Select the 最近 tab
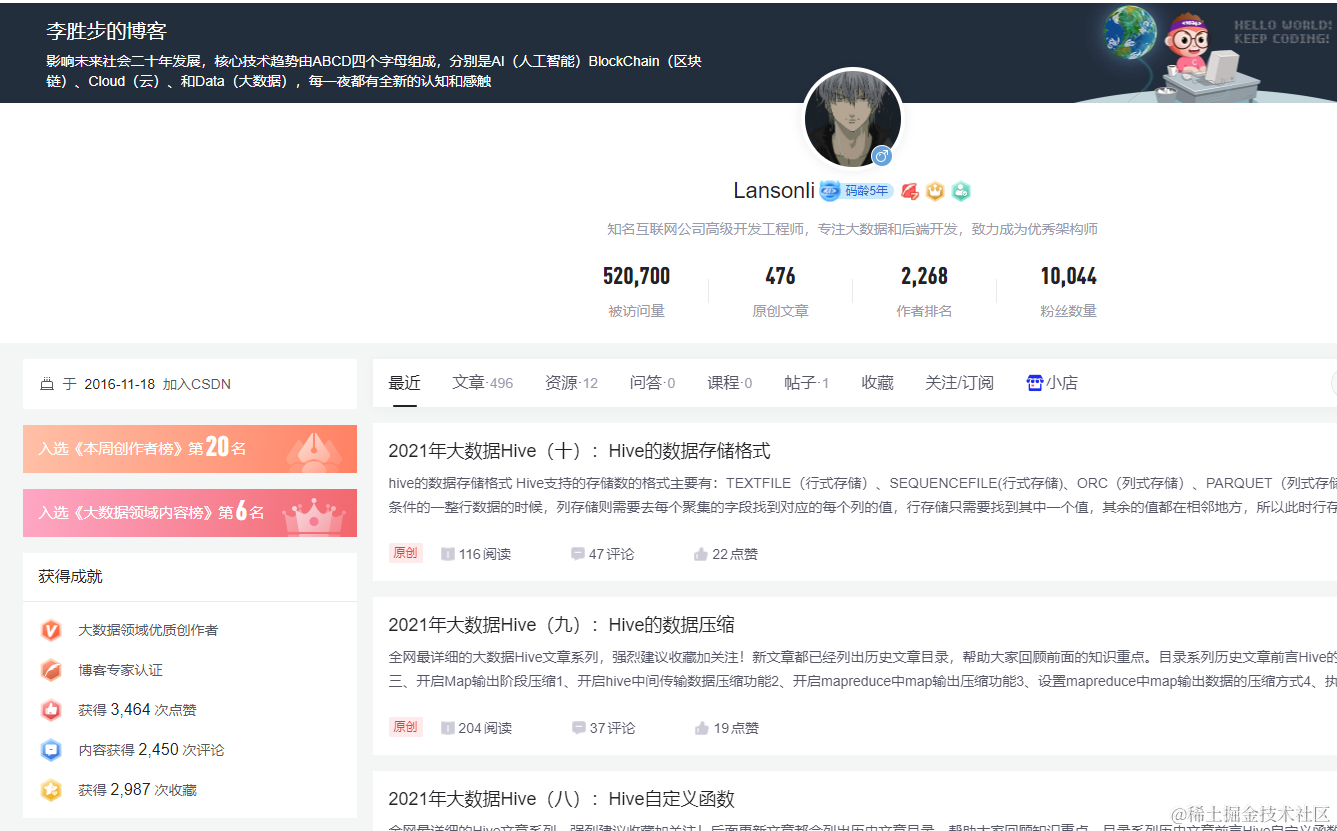The height and width of the screenshot is (831, 1337). [x=405, y=383]
